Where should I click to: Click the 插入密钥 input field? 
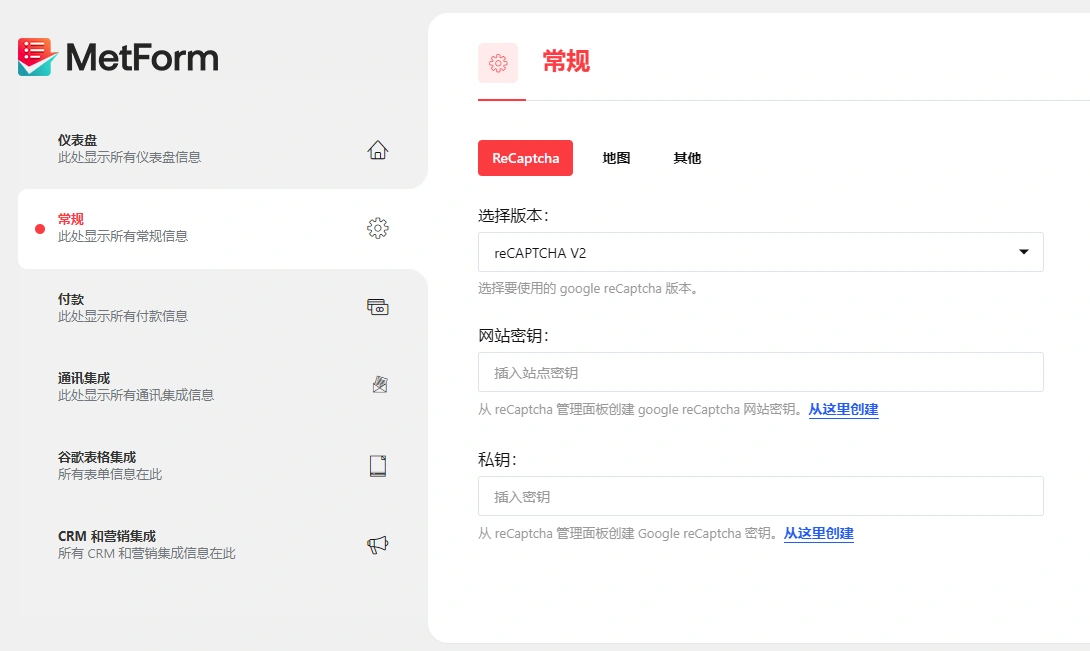(760, 496)
